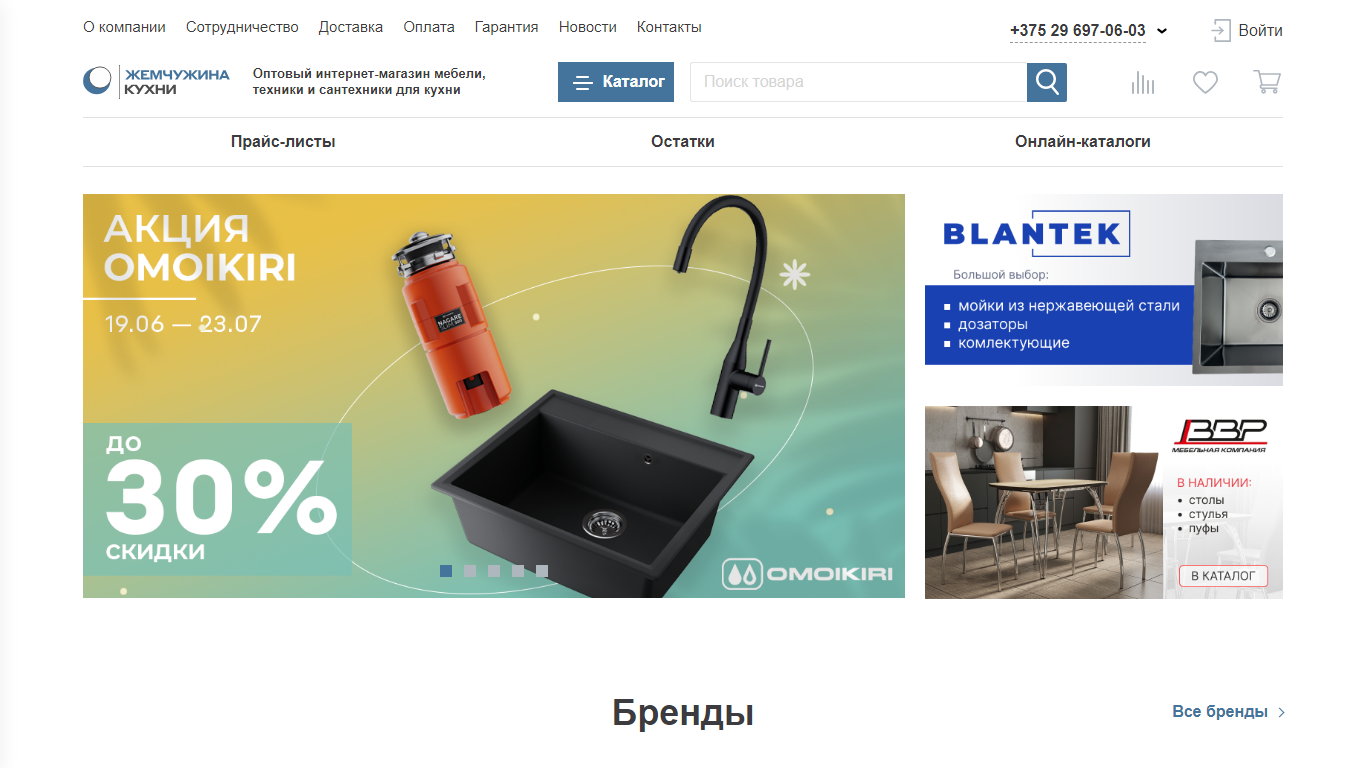Open the Контакты menu link
Screen dimensions: 1366x768
pyautogui.click(x=669, y=27)
